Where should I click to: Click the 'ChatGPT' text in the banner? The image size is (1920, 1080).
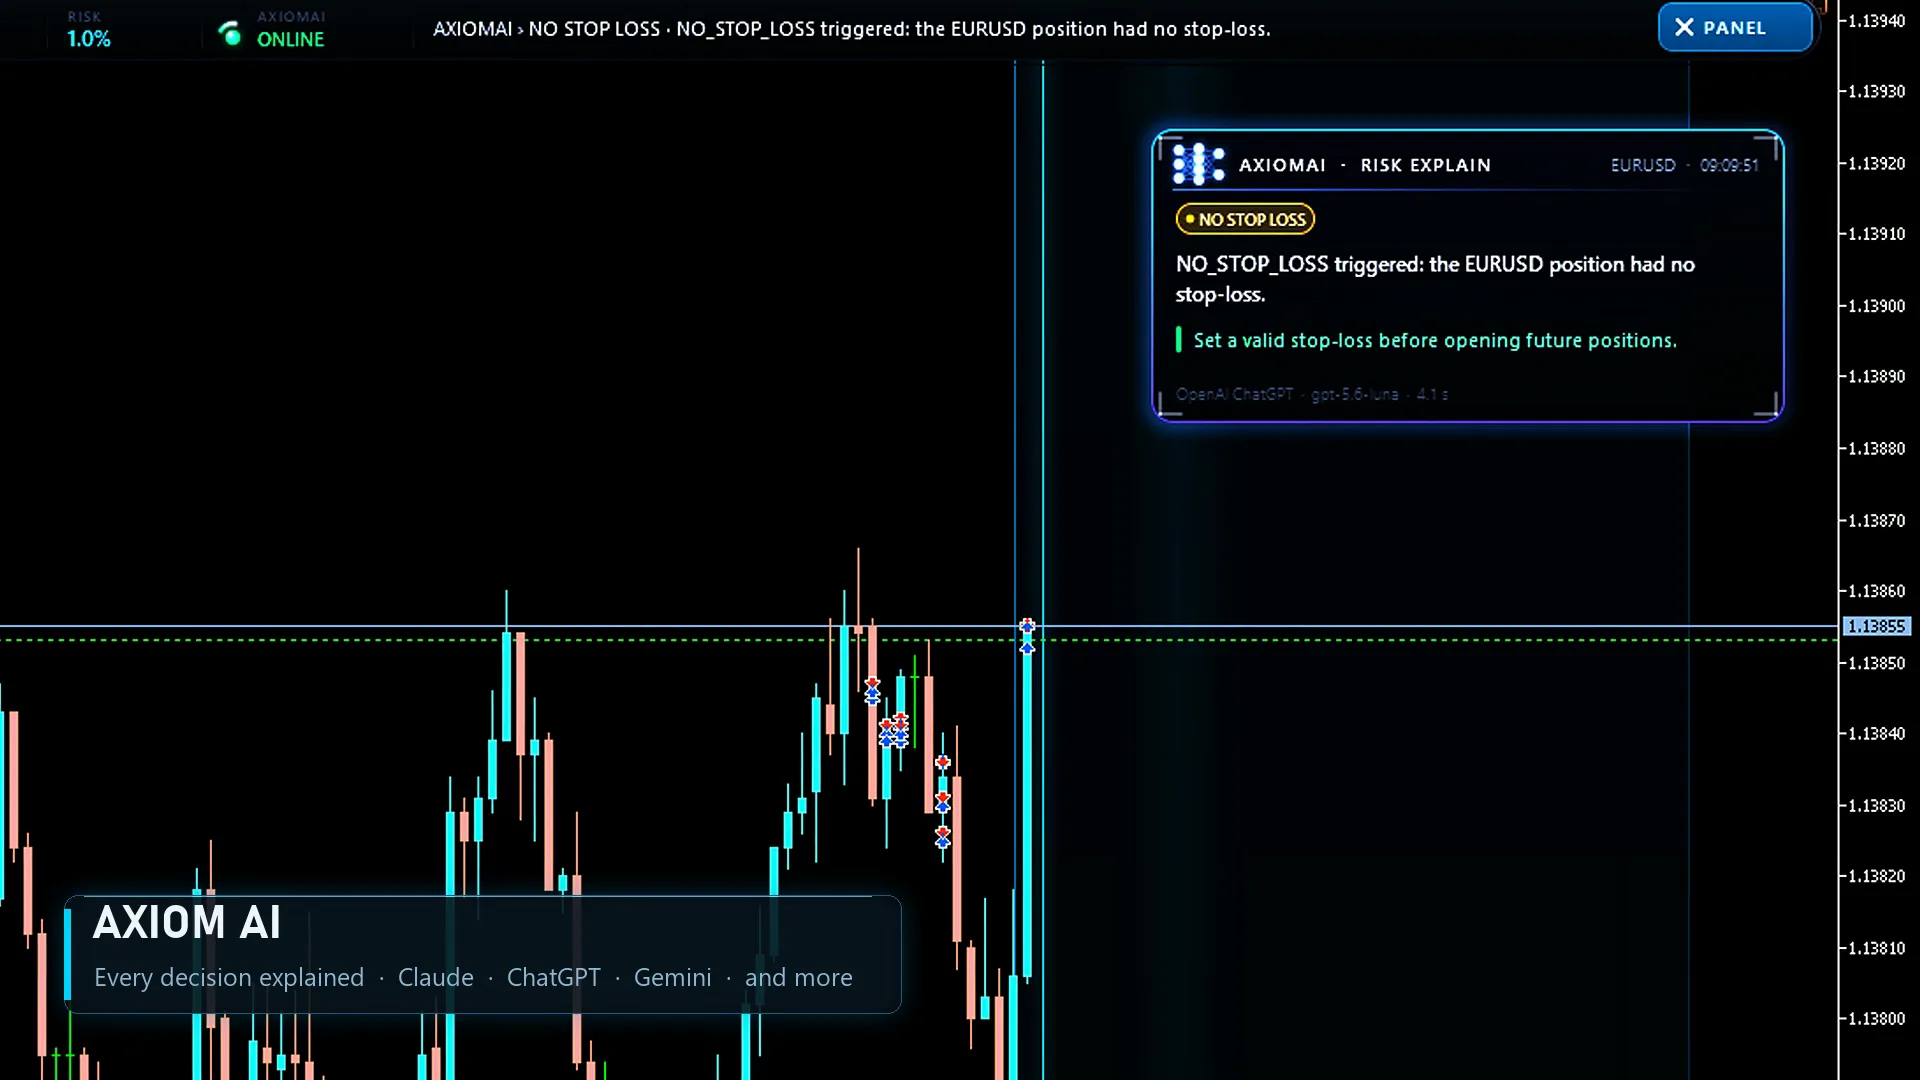554,977
